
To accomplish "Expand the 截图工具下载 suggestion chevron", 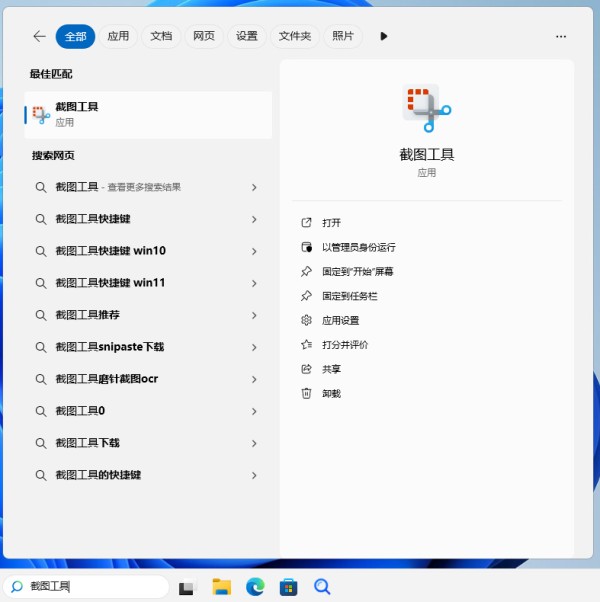I will [254, 443].
